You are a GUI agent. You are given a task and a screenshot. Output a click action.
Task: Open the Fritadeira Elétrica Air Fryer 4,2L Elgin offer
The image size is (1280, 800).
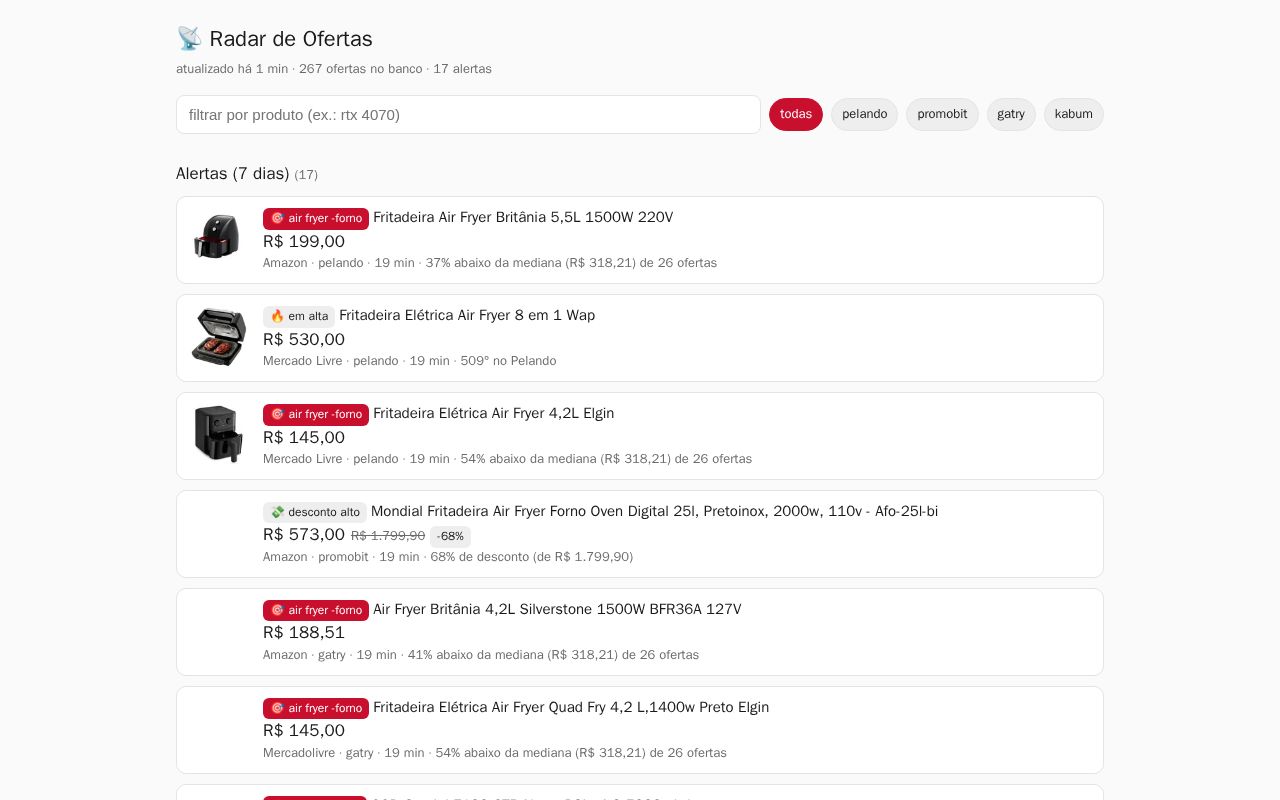click(x=494, y=413)
